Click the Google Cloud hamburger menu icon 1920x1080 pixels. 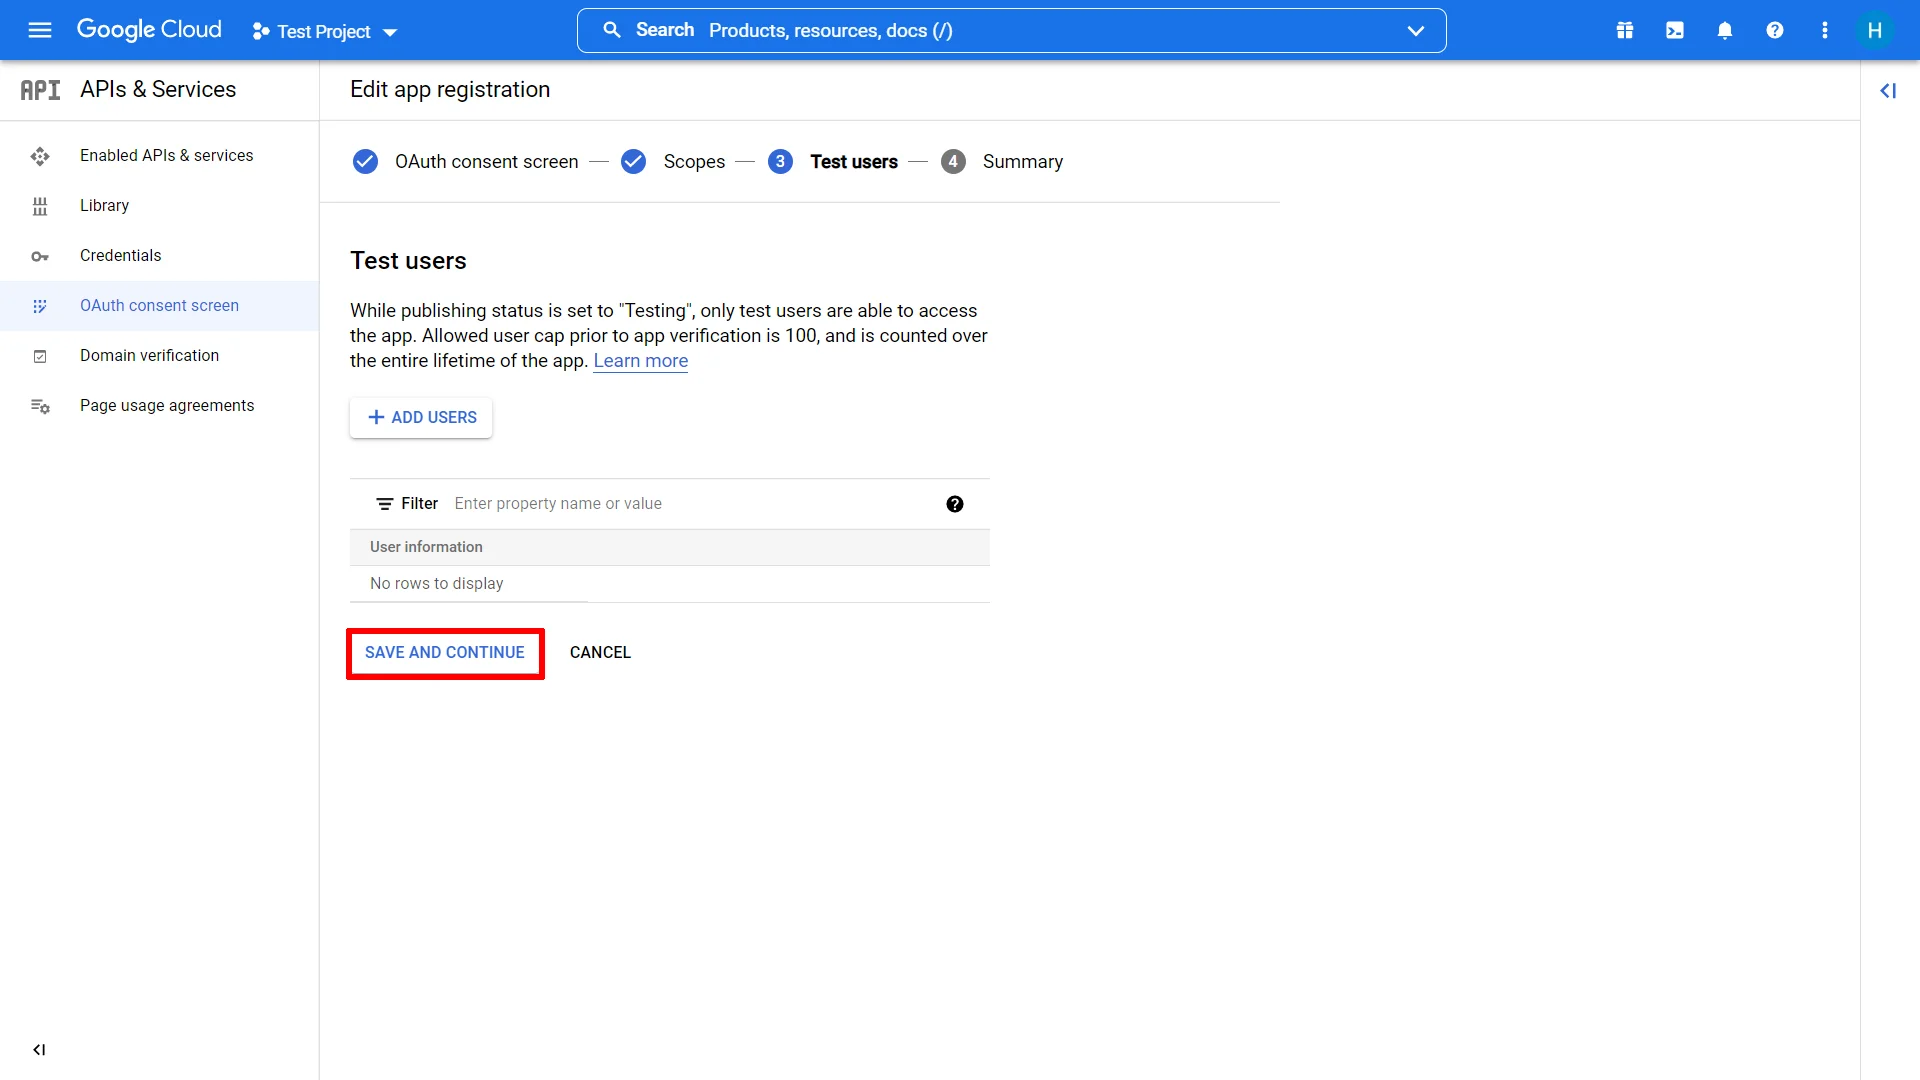coord(36,30)
